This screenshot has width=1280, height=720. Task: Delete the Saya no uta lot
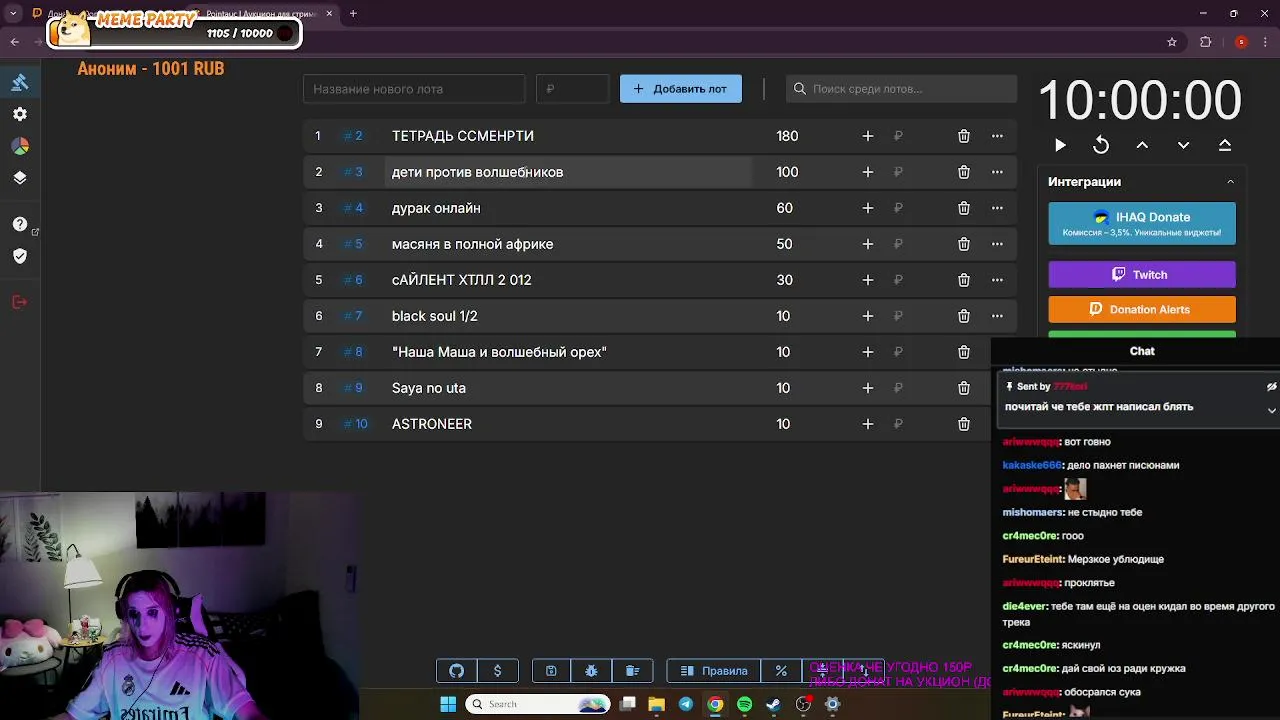pyautogui.click(x=964, y=388)
